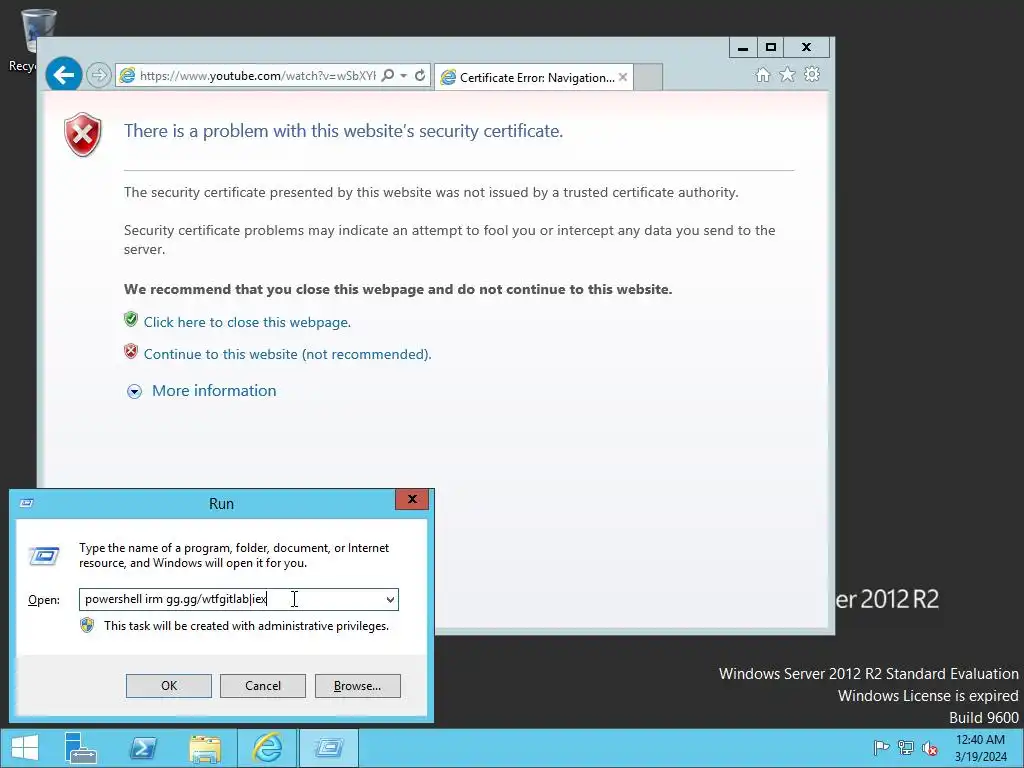Click the red shield certificate error icon
This screenshot has width=1024, height=768.
coord(83,135)
